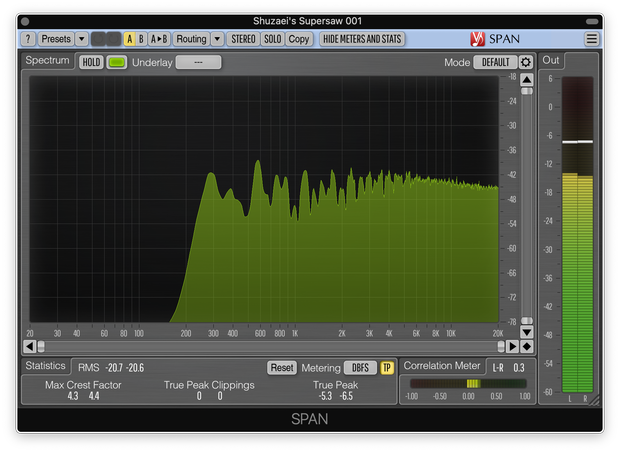Select the Statistics tab
Viewport: 620px width, 452px height.
pos(45,366)
